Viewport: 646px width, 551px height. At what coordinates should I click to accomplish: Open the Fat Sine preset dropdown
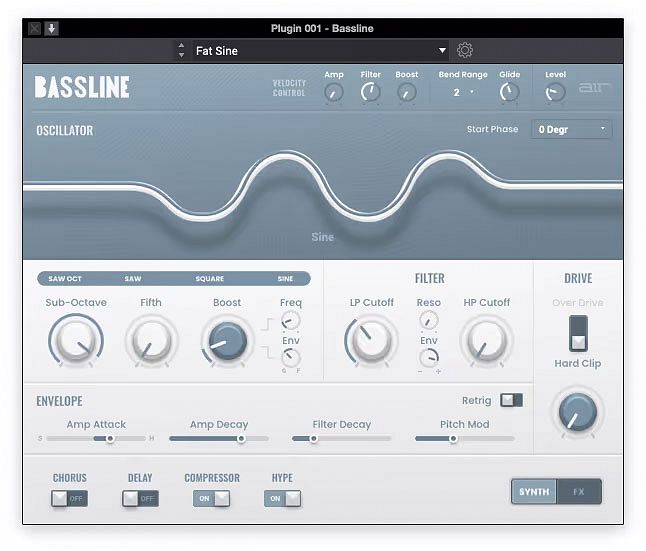pos(321,51)
